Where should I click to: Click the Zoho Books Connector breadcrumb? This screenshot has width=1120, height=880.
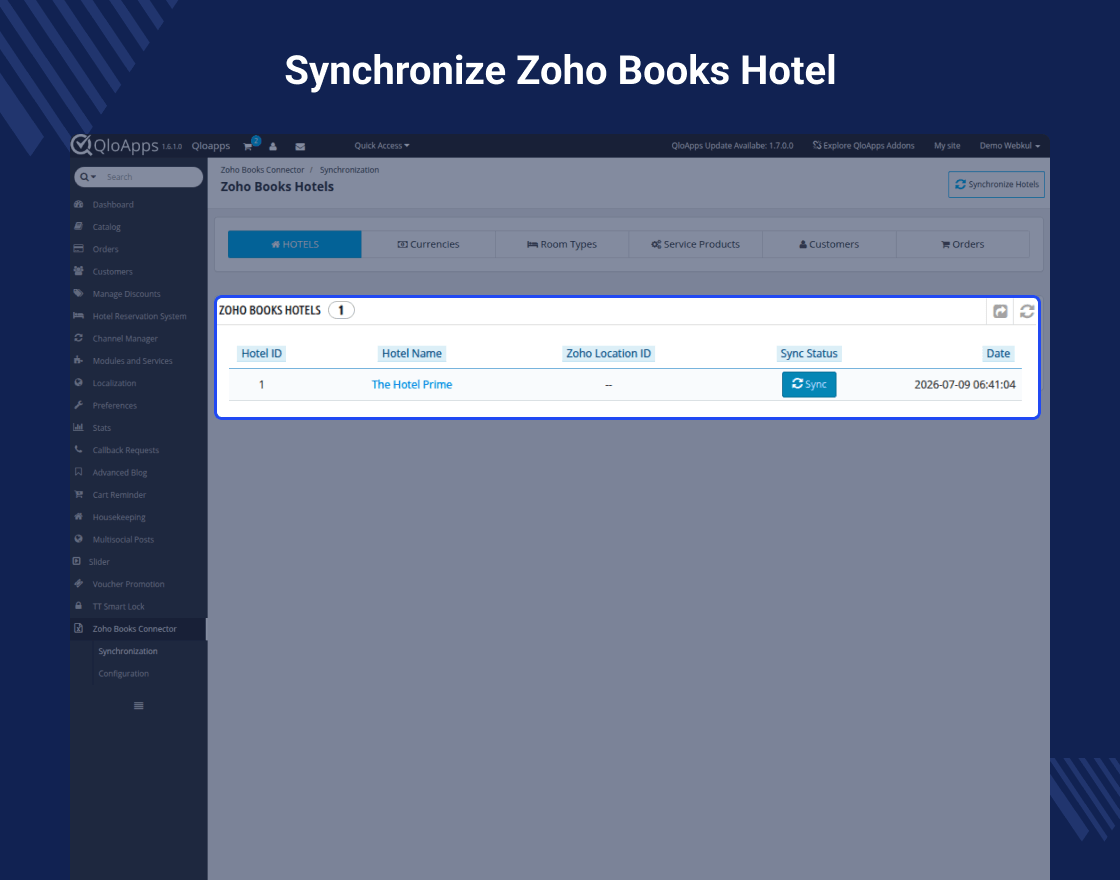coord(262,170)
